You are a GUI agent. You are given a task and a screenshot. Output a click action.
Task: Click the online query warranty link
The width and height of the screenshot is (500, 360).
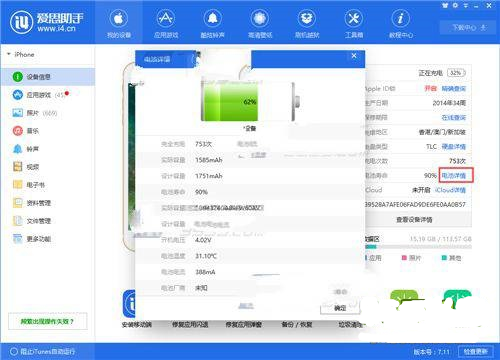coord(454,117)
